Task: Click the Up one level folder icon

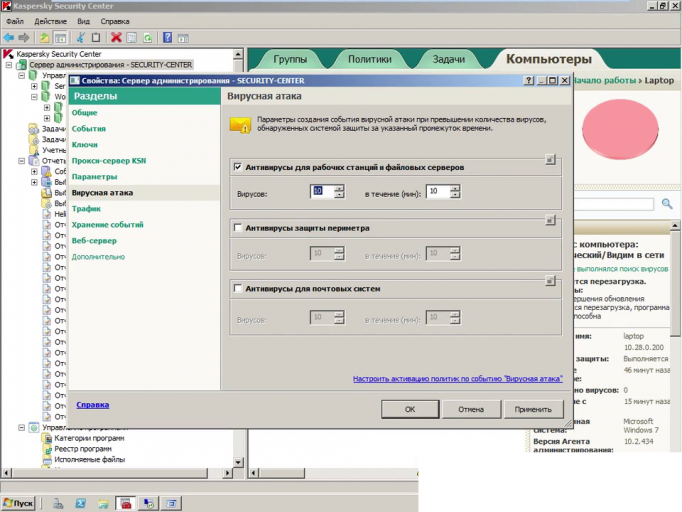Action: [x=44, y=38]
